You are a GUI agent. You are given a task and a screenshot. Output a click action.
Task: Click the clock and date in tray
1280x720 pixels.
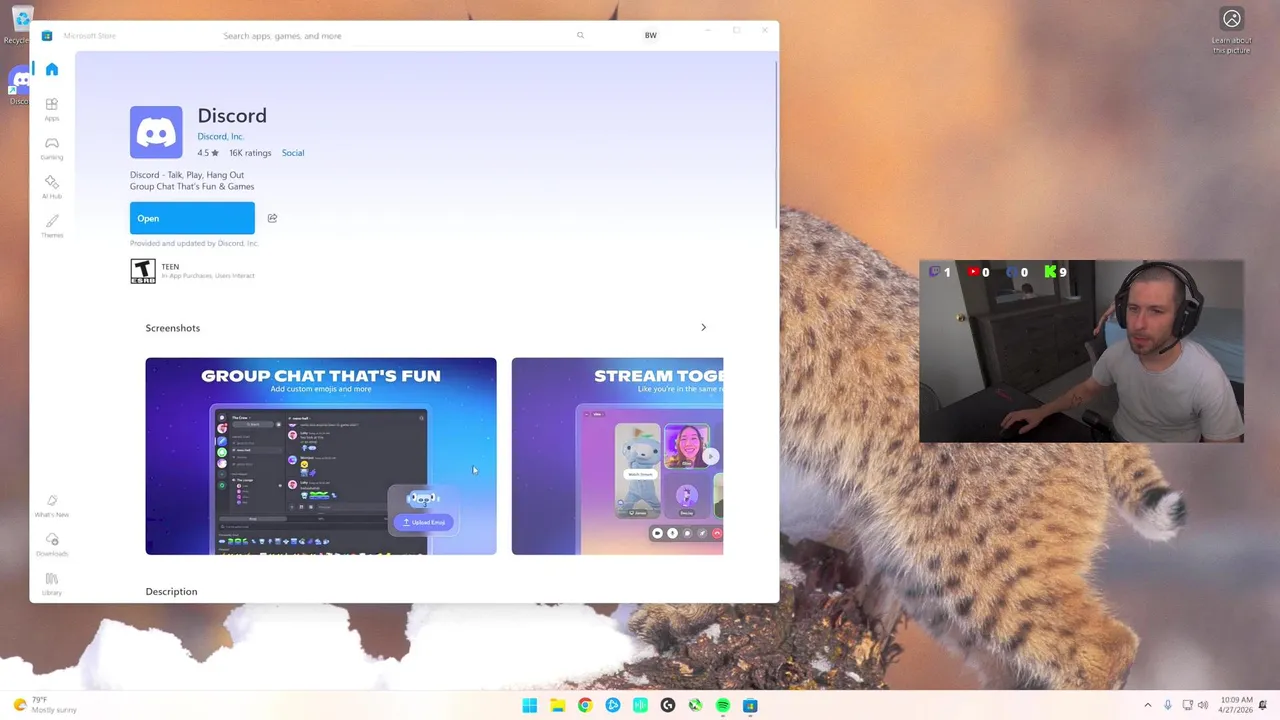[x=1234, y=705]
